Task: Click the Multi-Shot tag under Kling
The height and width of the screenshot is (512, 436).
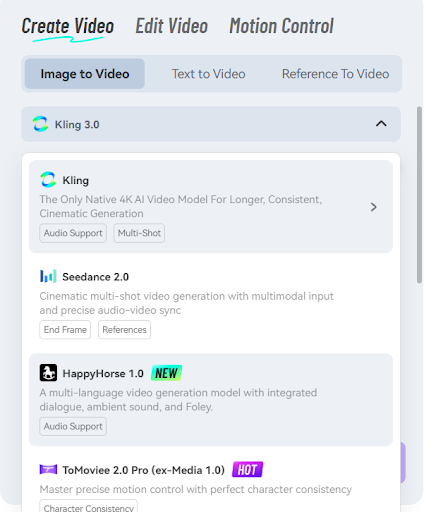Action: 139,233
